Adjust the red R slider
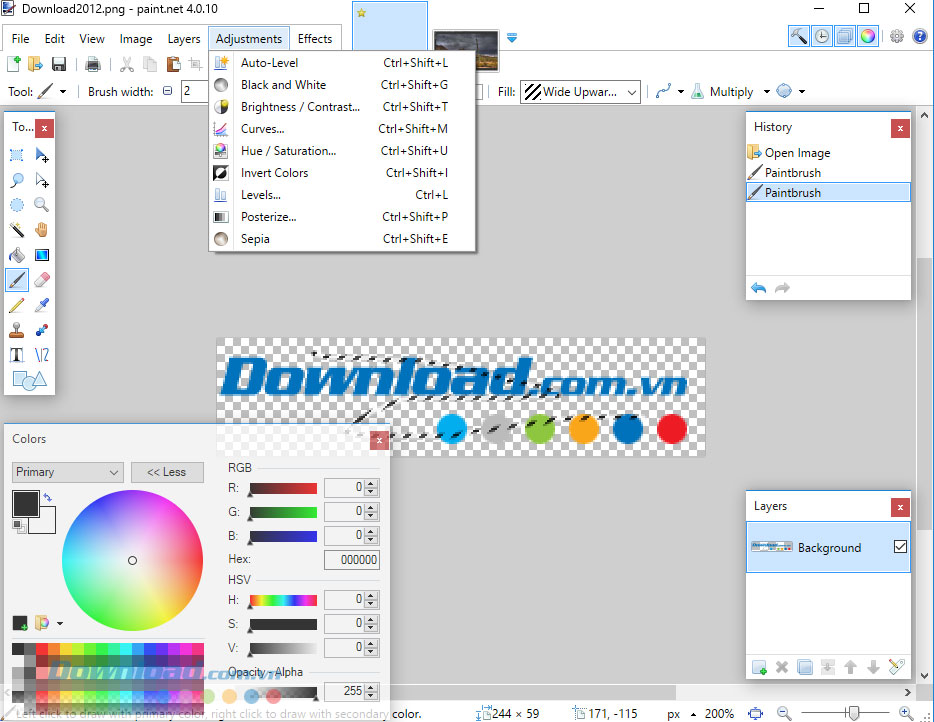Screen dimensions: 934x722 click(x=283, y=488)
